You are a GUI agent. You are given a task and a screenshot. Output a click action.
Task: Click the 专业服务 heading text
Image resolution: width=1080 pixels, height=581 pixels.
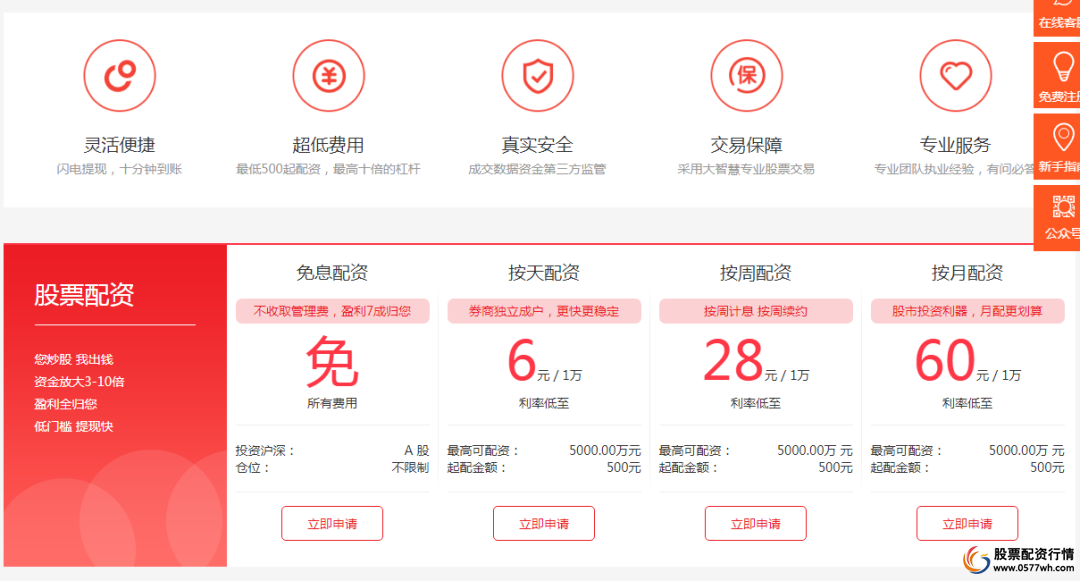pos(955,145)
